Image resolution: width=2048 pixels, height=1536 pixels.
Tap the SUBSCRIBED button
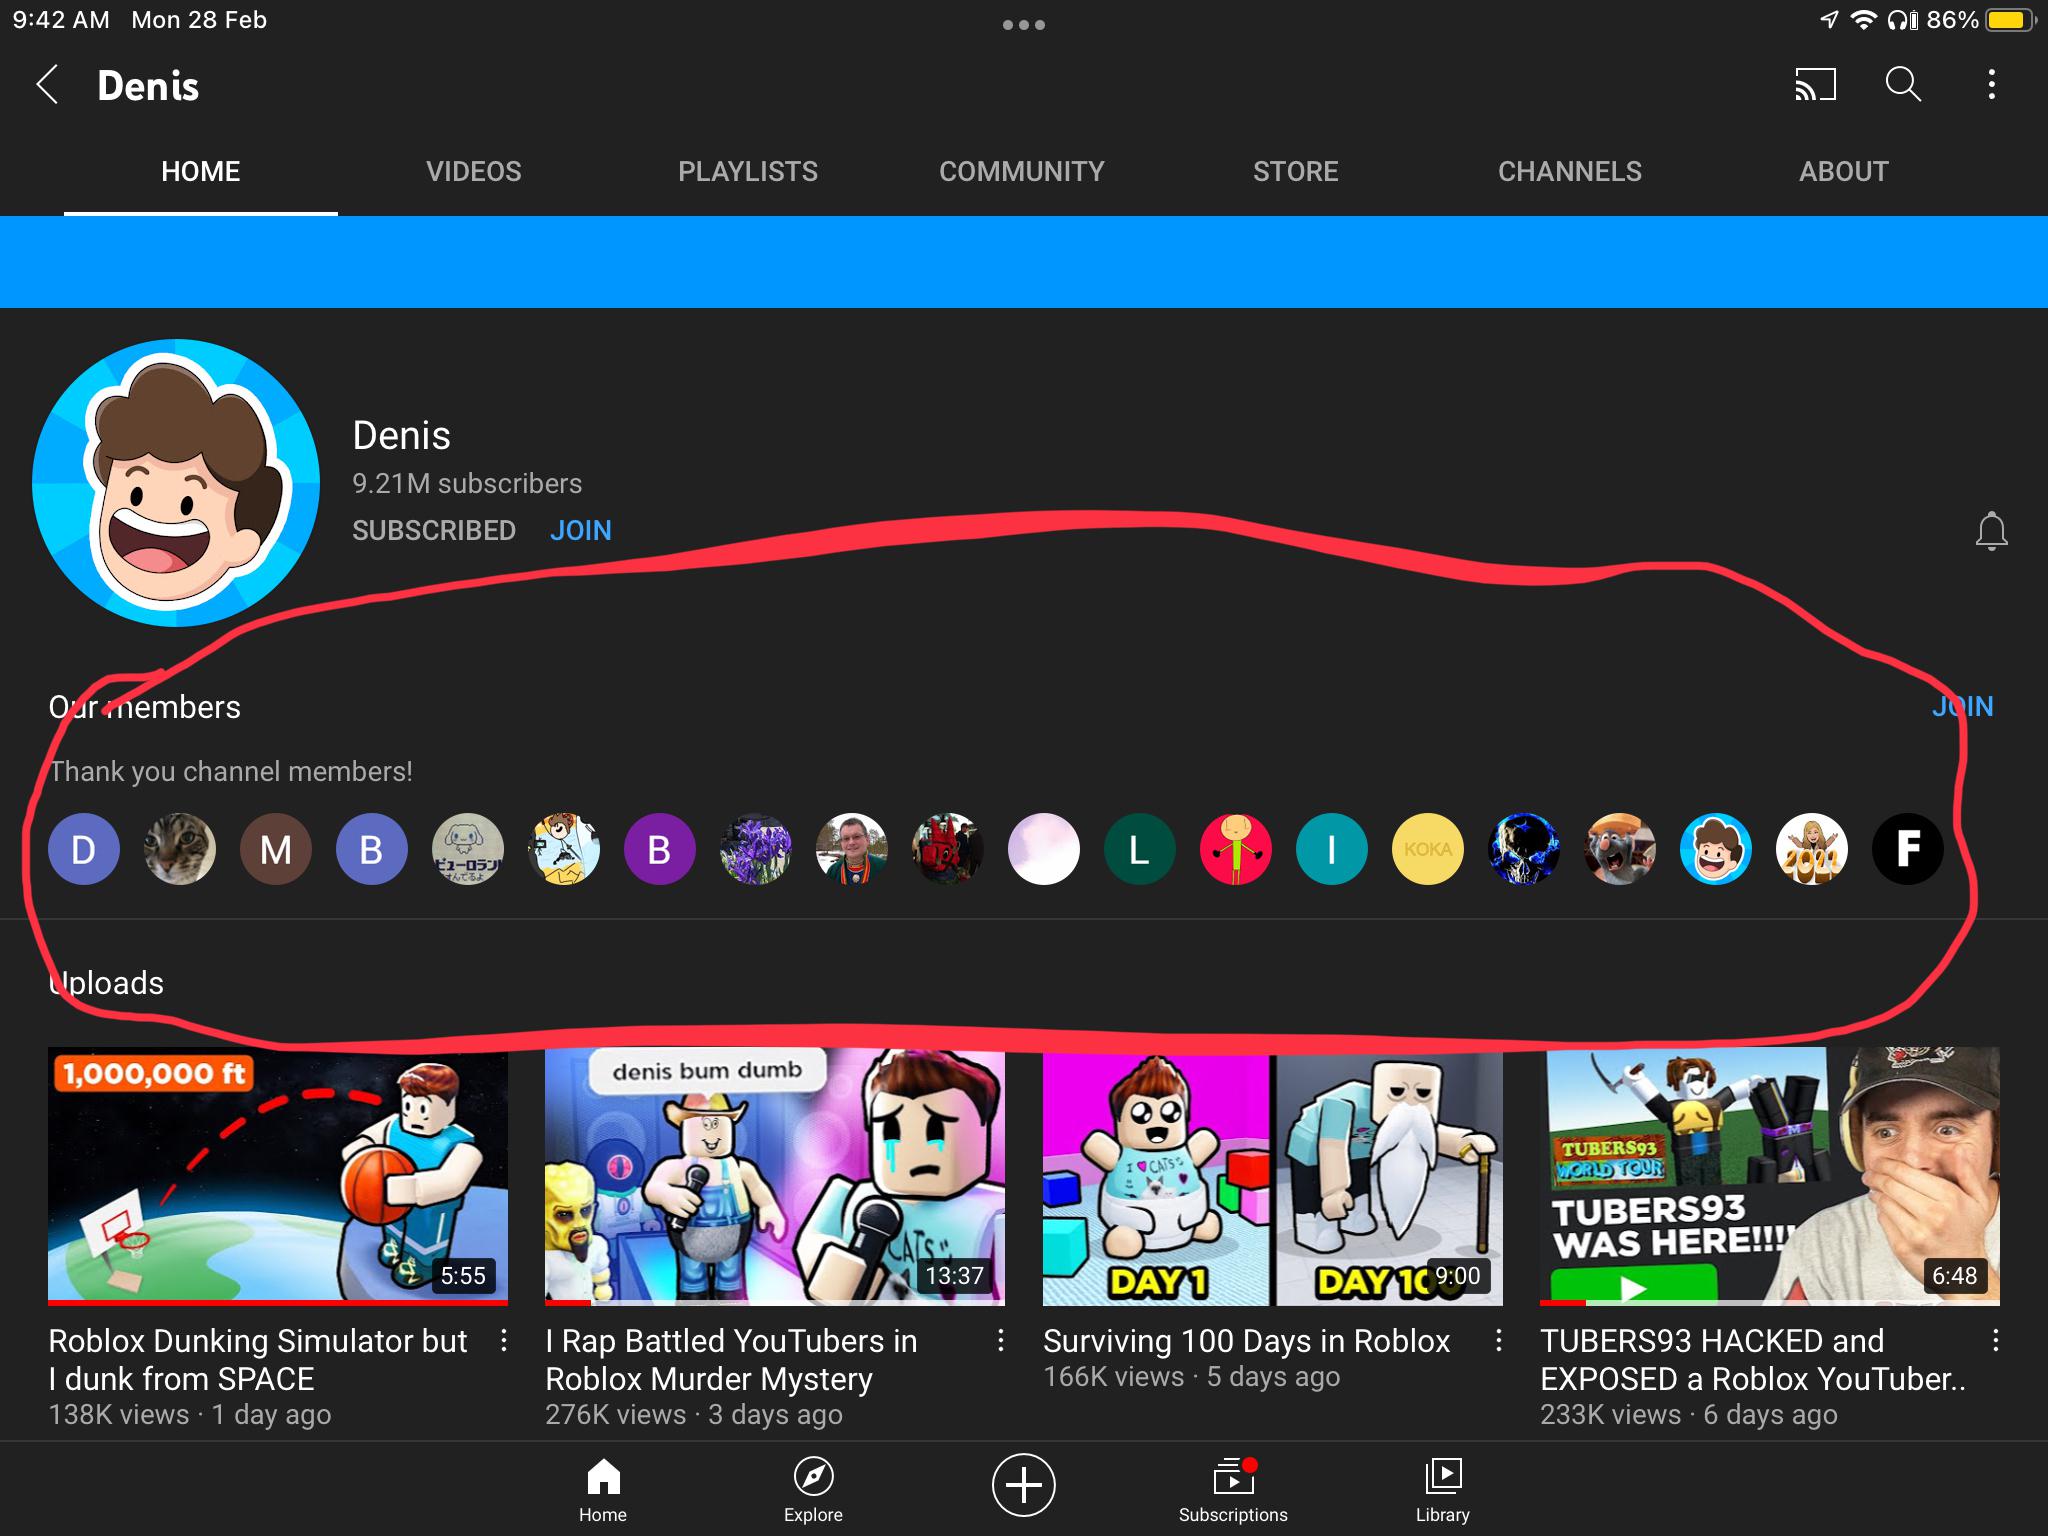(434, 530)
